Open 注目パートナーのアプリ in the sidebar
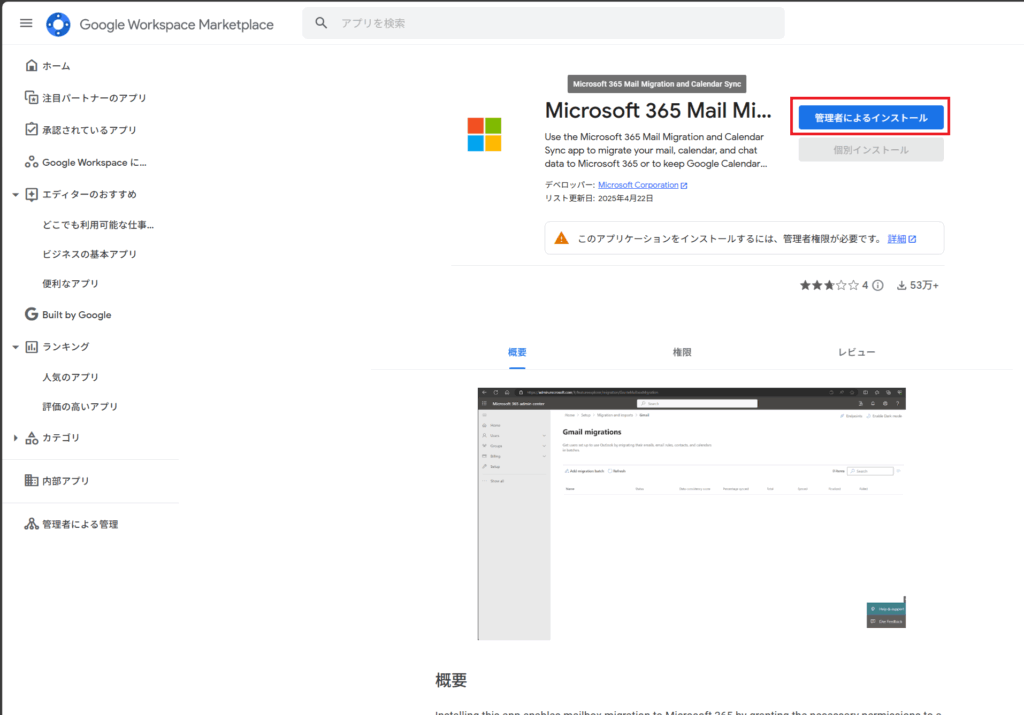This screenshot has width=1024, height=715. 95,98
